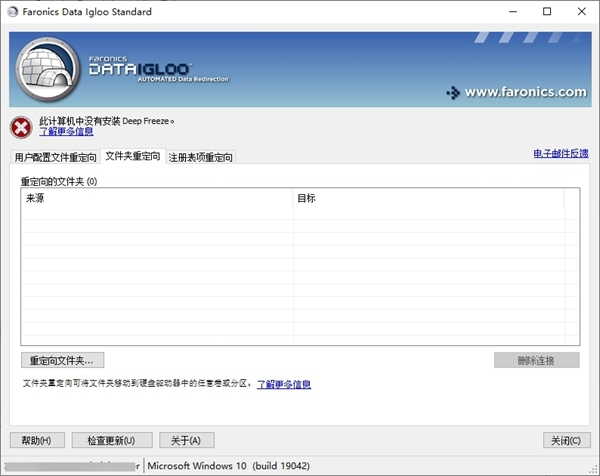
Task: Open 了解更多信息 link beside folder redirection description
Action: pos(284,384)
